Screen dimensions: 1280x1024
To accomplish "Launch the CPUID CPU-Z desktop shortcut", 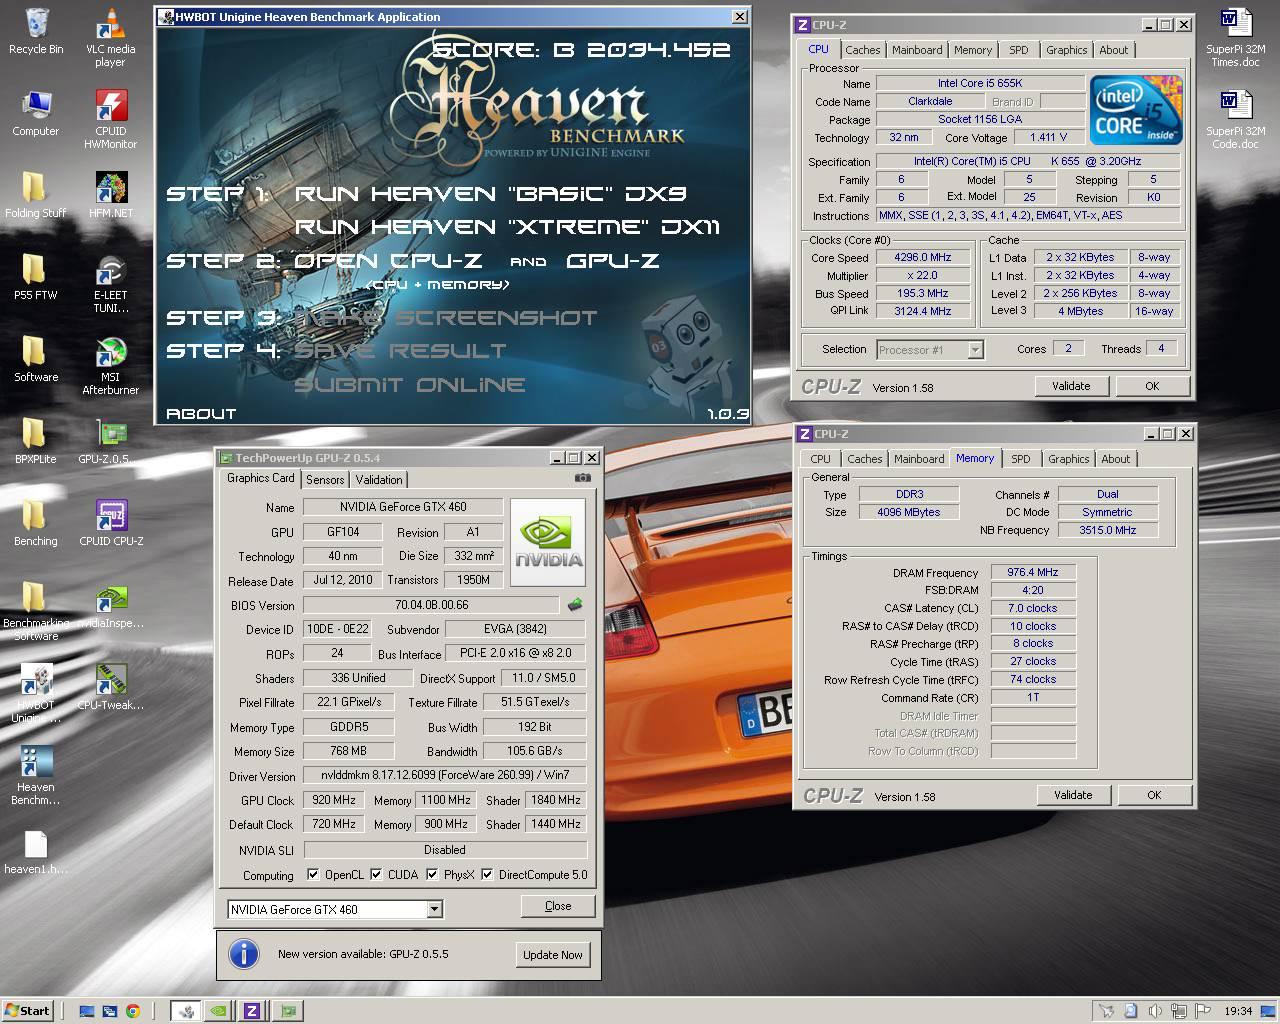I will tap(110, 522).
